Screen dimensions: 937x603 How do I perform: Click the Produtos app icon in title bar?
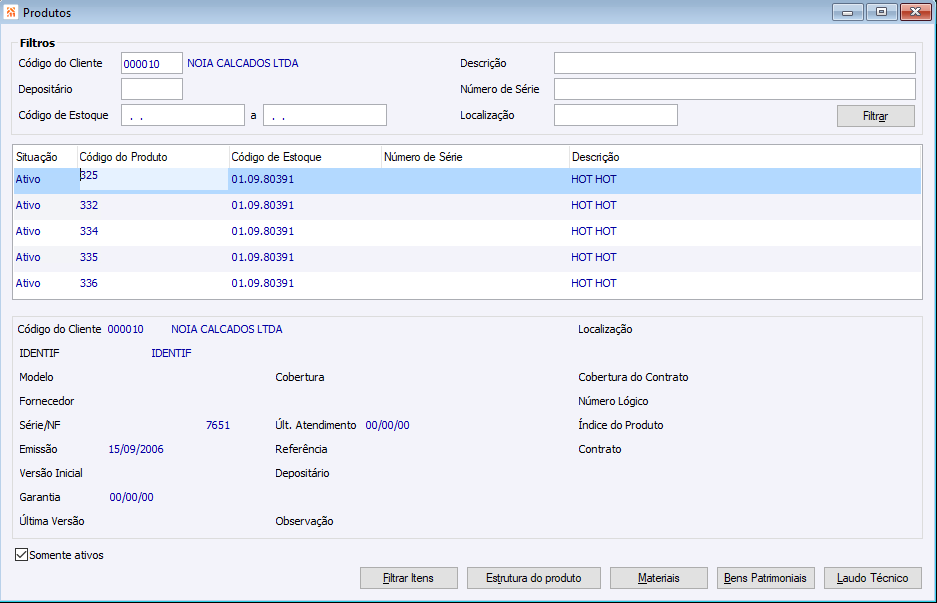[x=11, y=12]
